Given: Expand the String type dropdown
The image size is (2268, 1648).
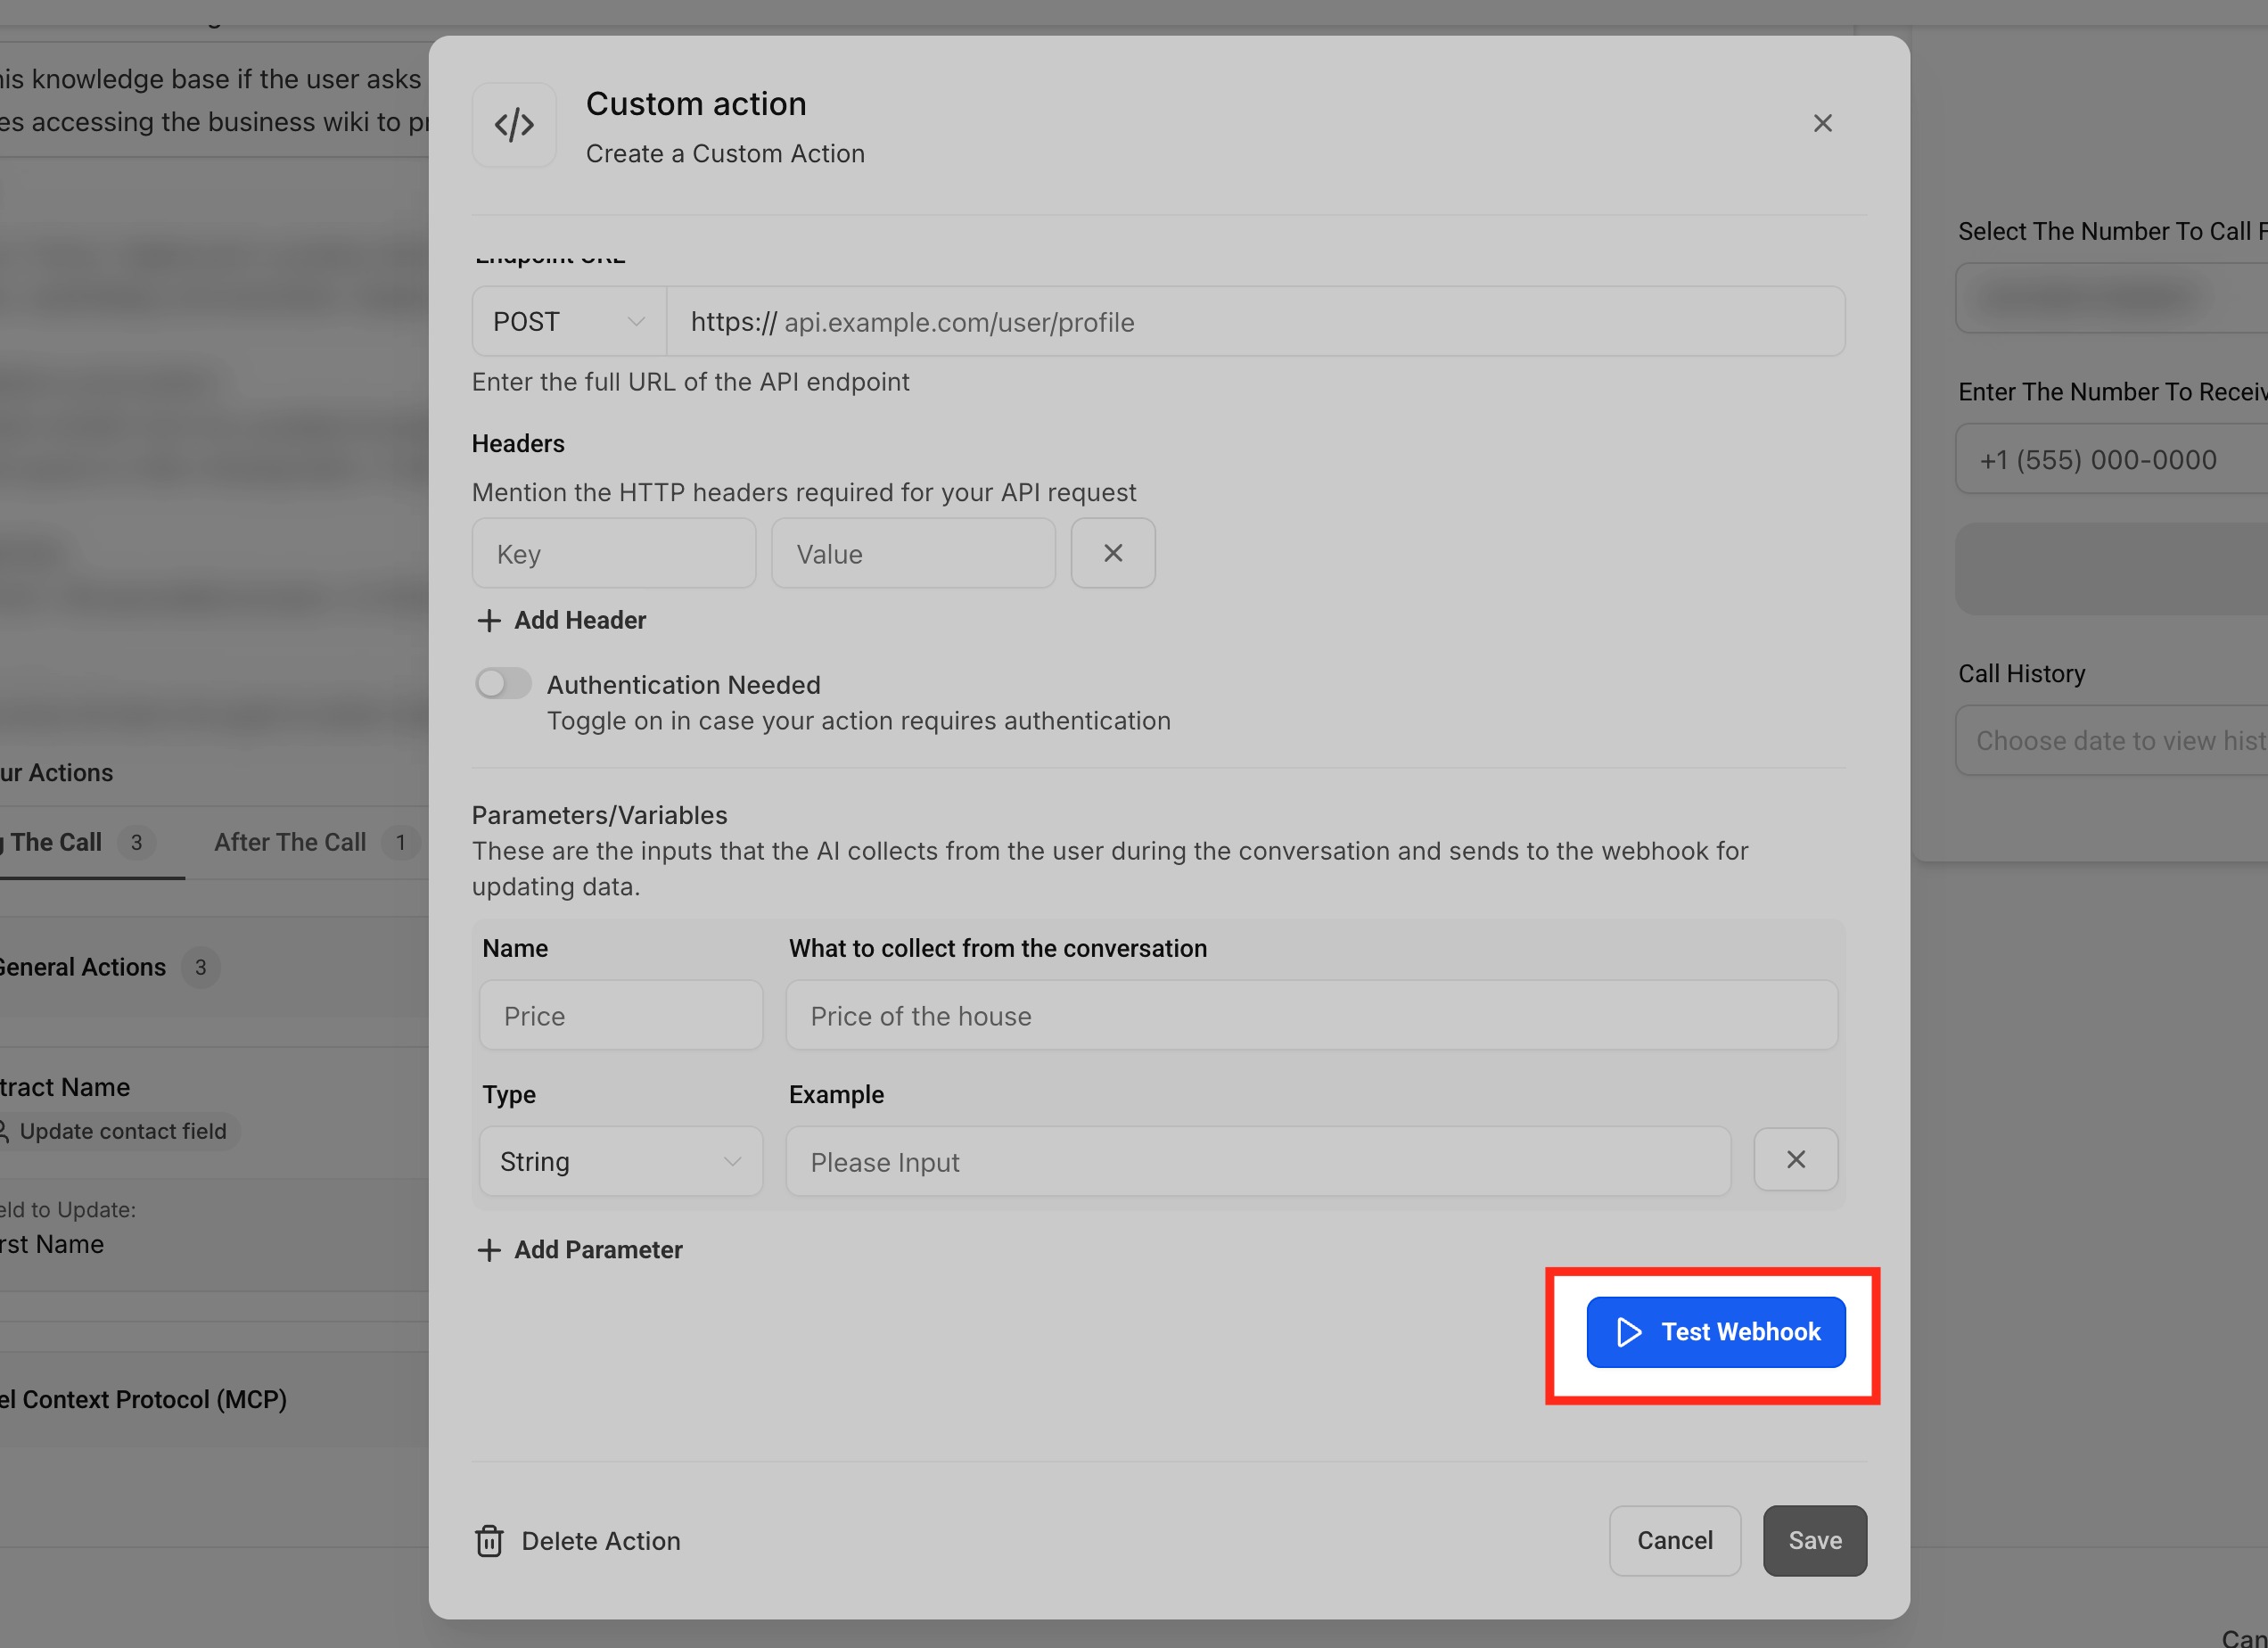Looking at the screenshot, I should pos(620,1162).
